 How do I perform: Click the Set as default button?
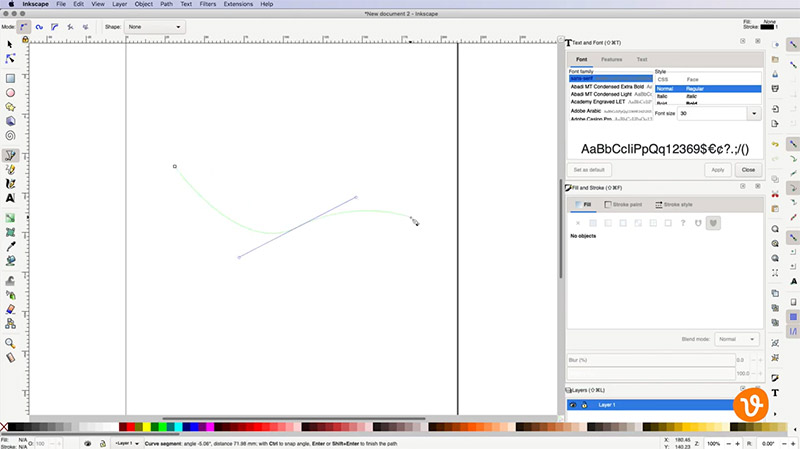[589, 170]
